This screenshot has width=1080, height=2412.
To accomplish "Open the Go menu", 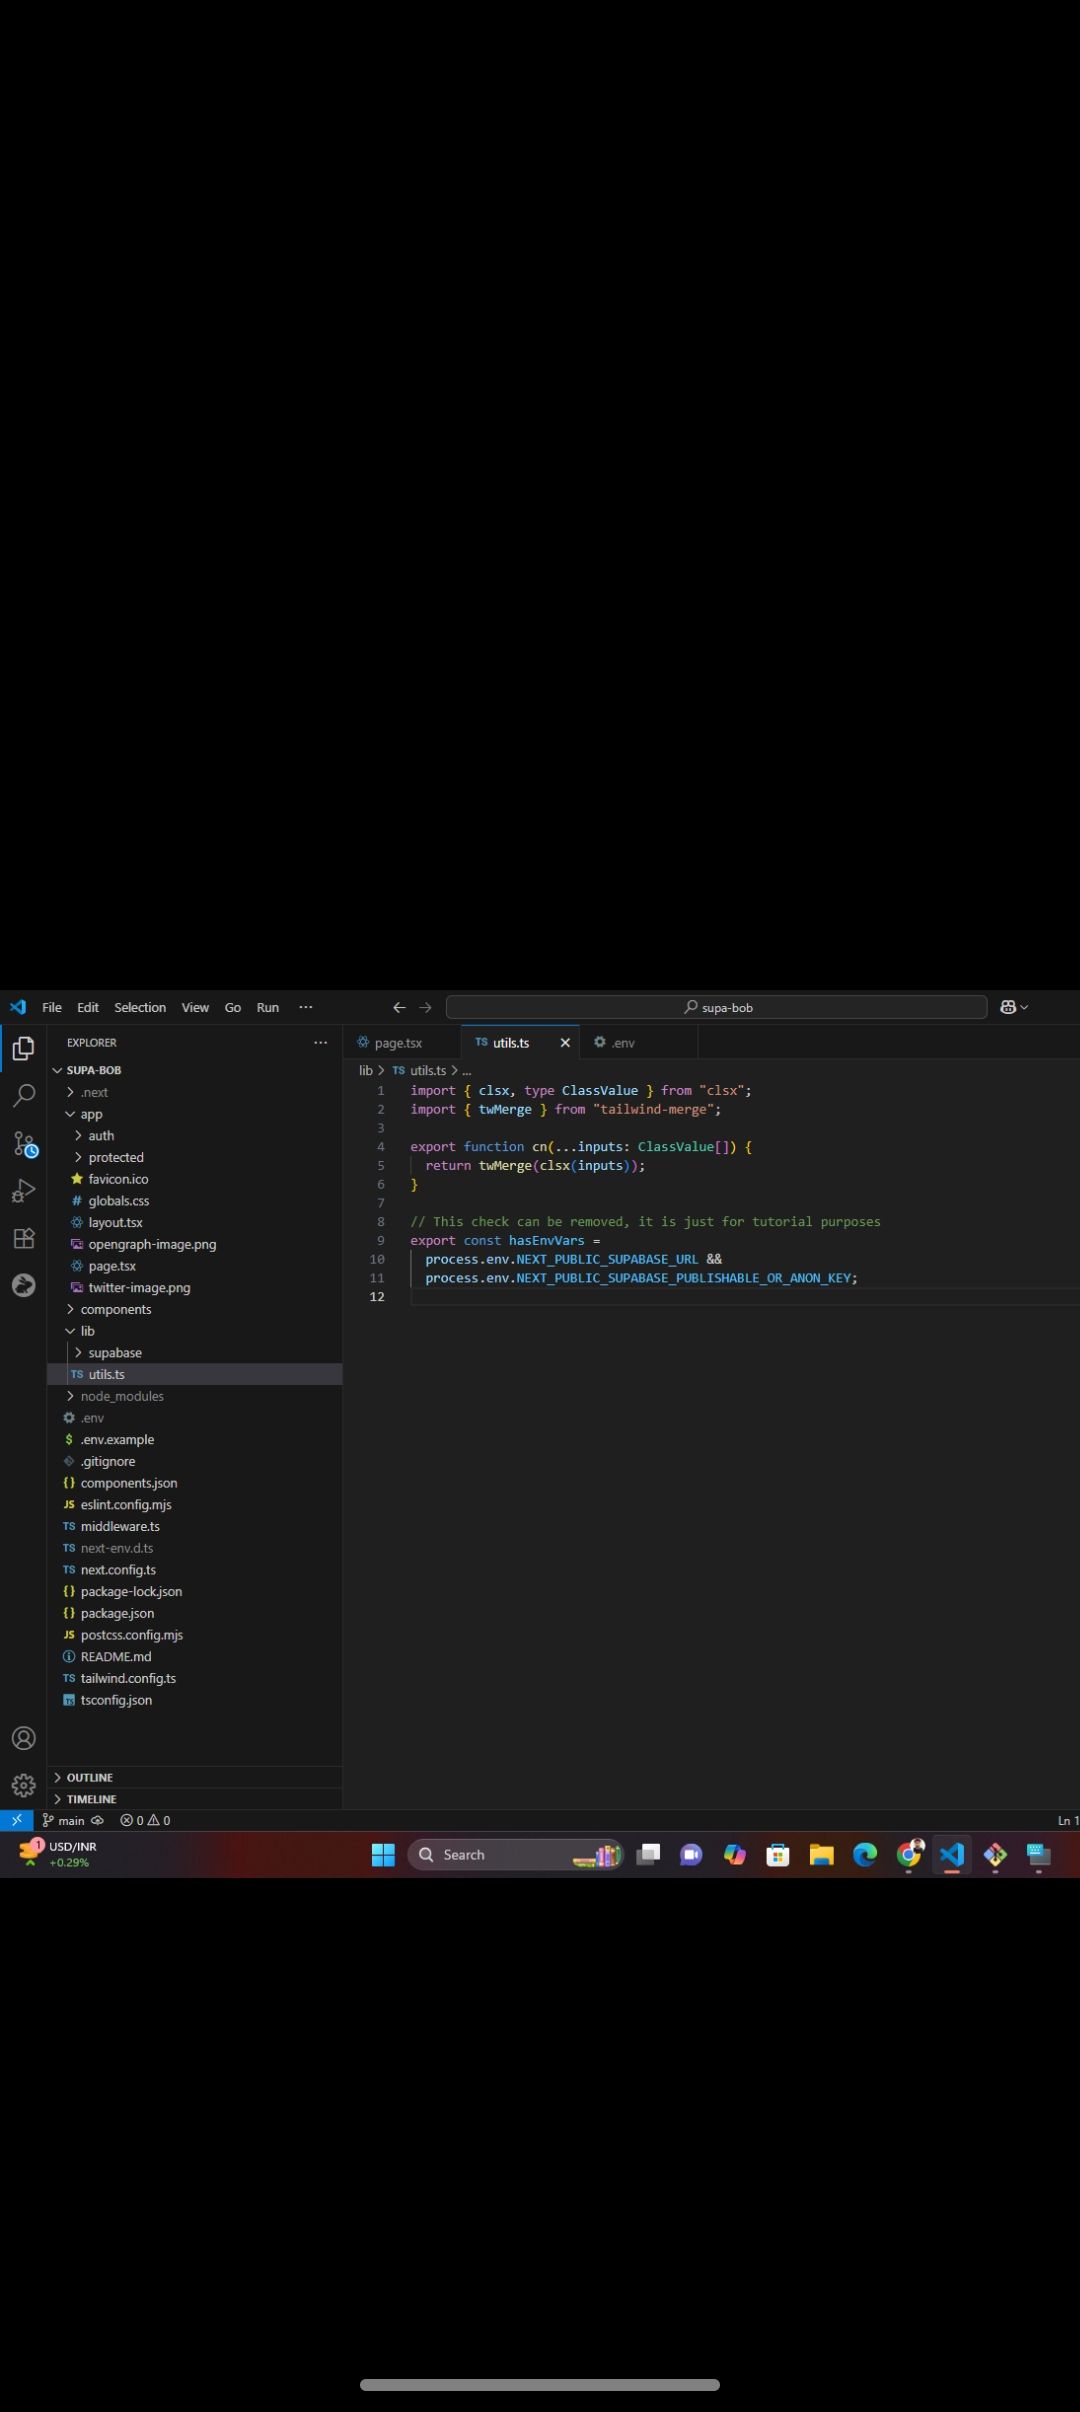I will [233, 1007].
